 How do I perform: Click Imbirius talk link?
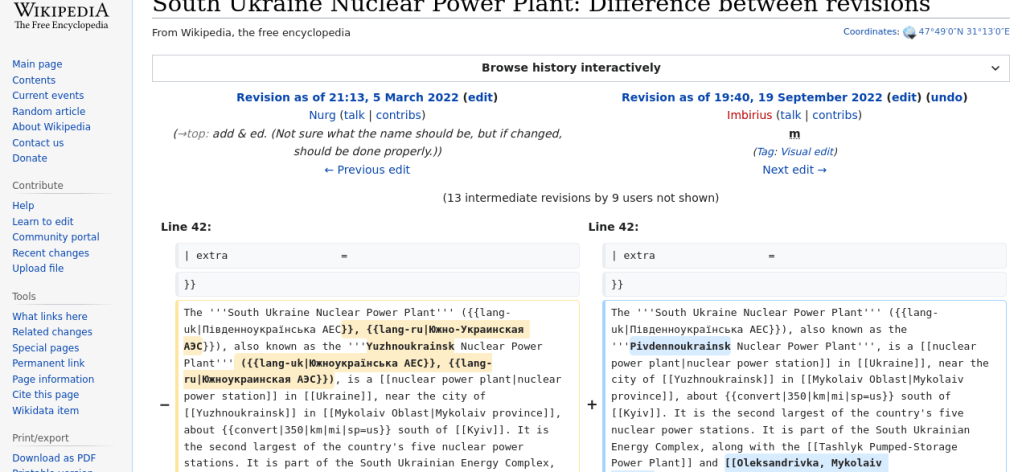790,115
